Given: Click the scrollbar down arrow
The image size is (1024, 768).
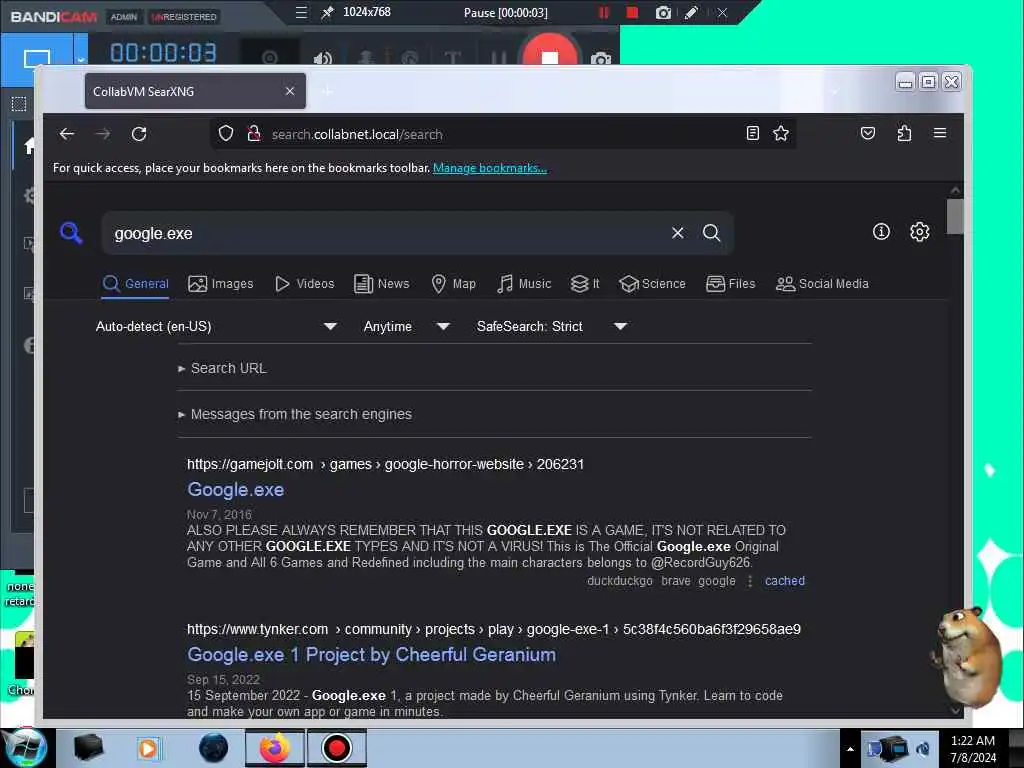Looking at the screenshot, I should click(955, 710).
